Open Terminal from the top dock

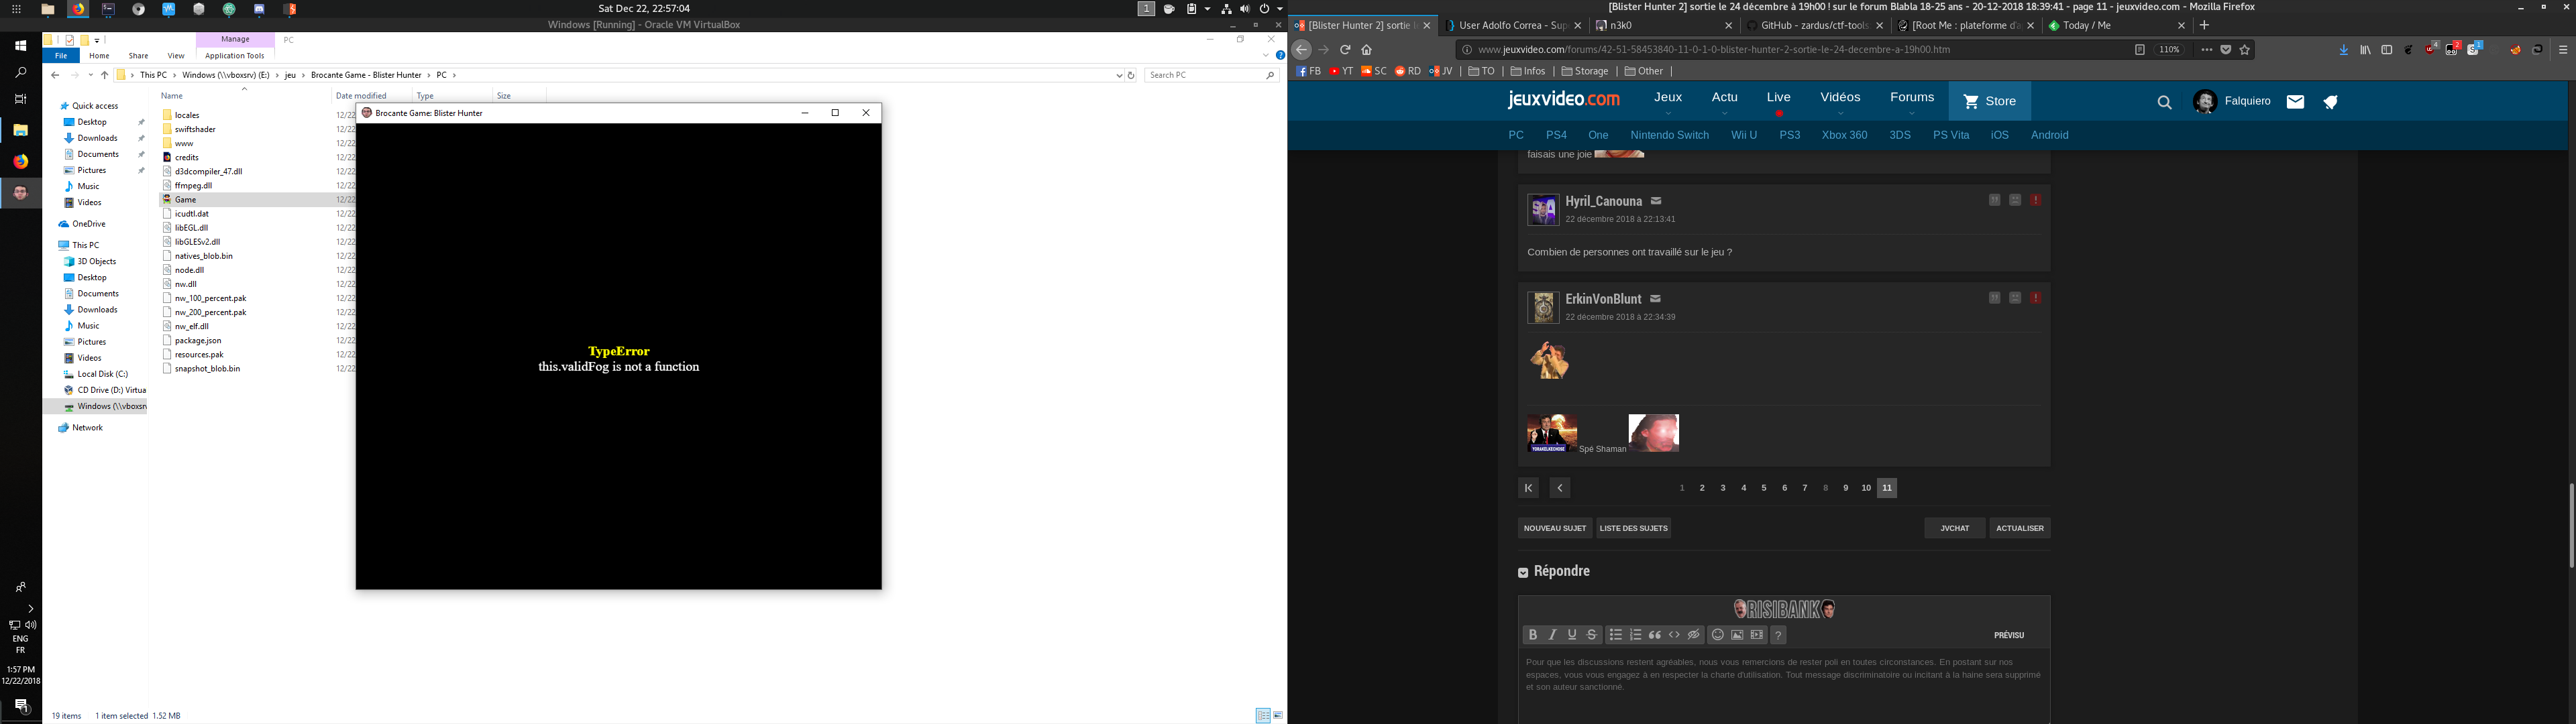click(x=108, y=9)
